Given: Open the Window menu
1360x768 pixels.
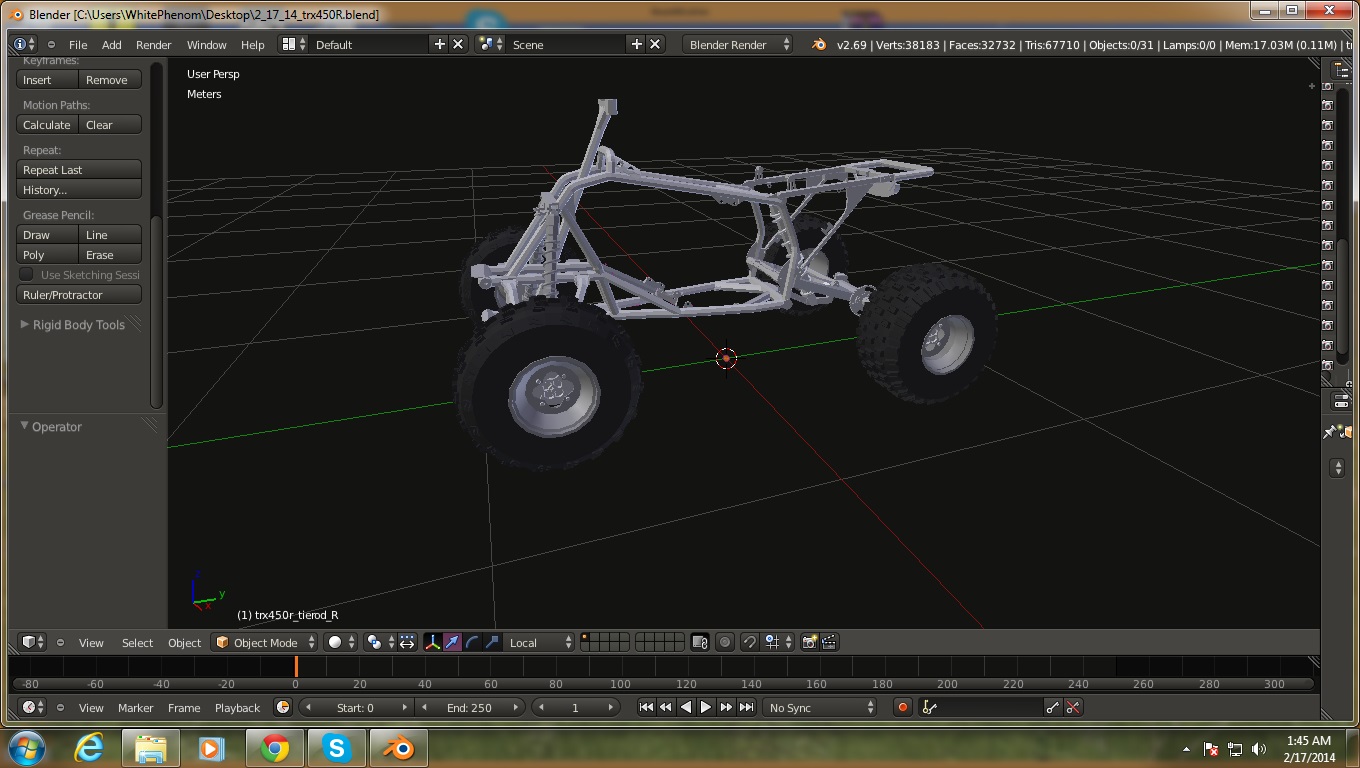Looking at the screenshot, I should [207, 44].
